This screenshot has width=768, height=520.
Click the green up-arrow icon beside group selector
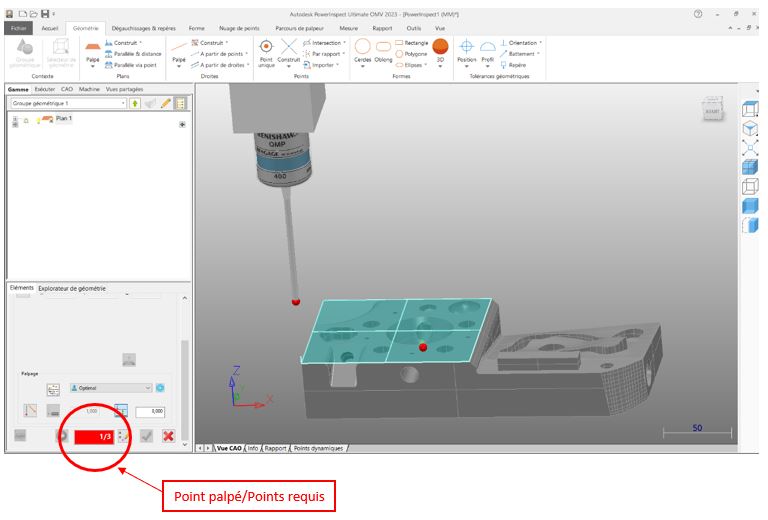(135, 103)
